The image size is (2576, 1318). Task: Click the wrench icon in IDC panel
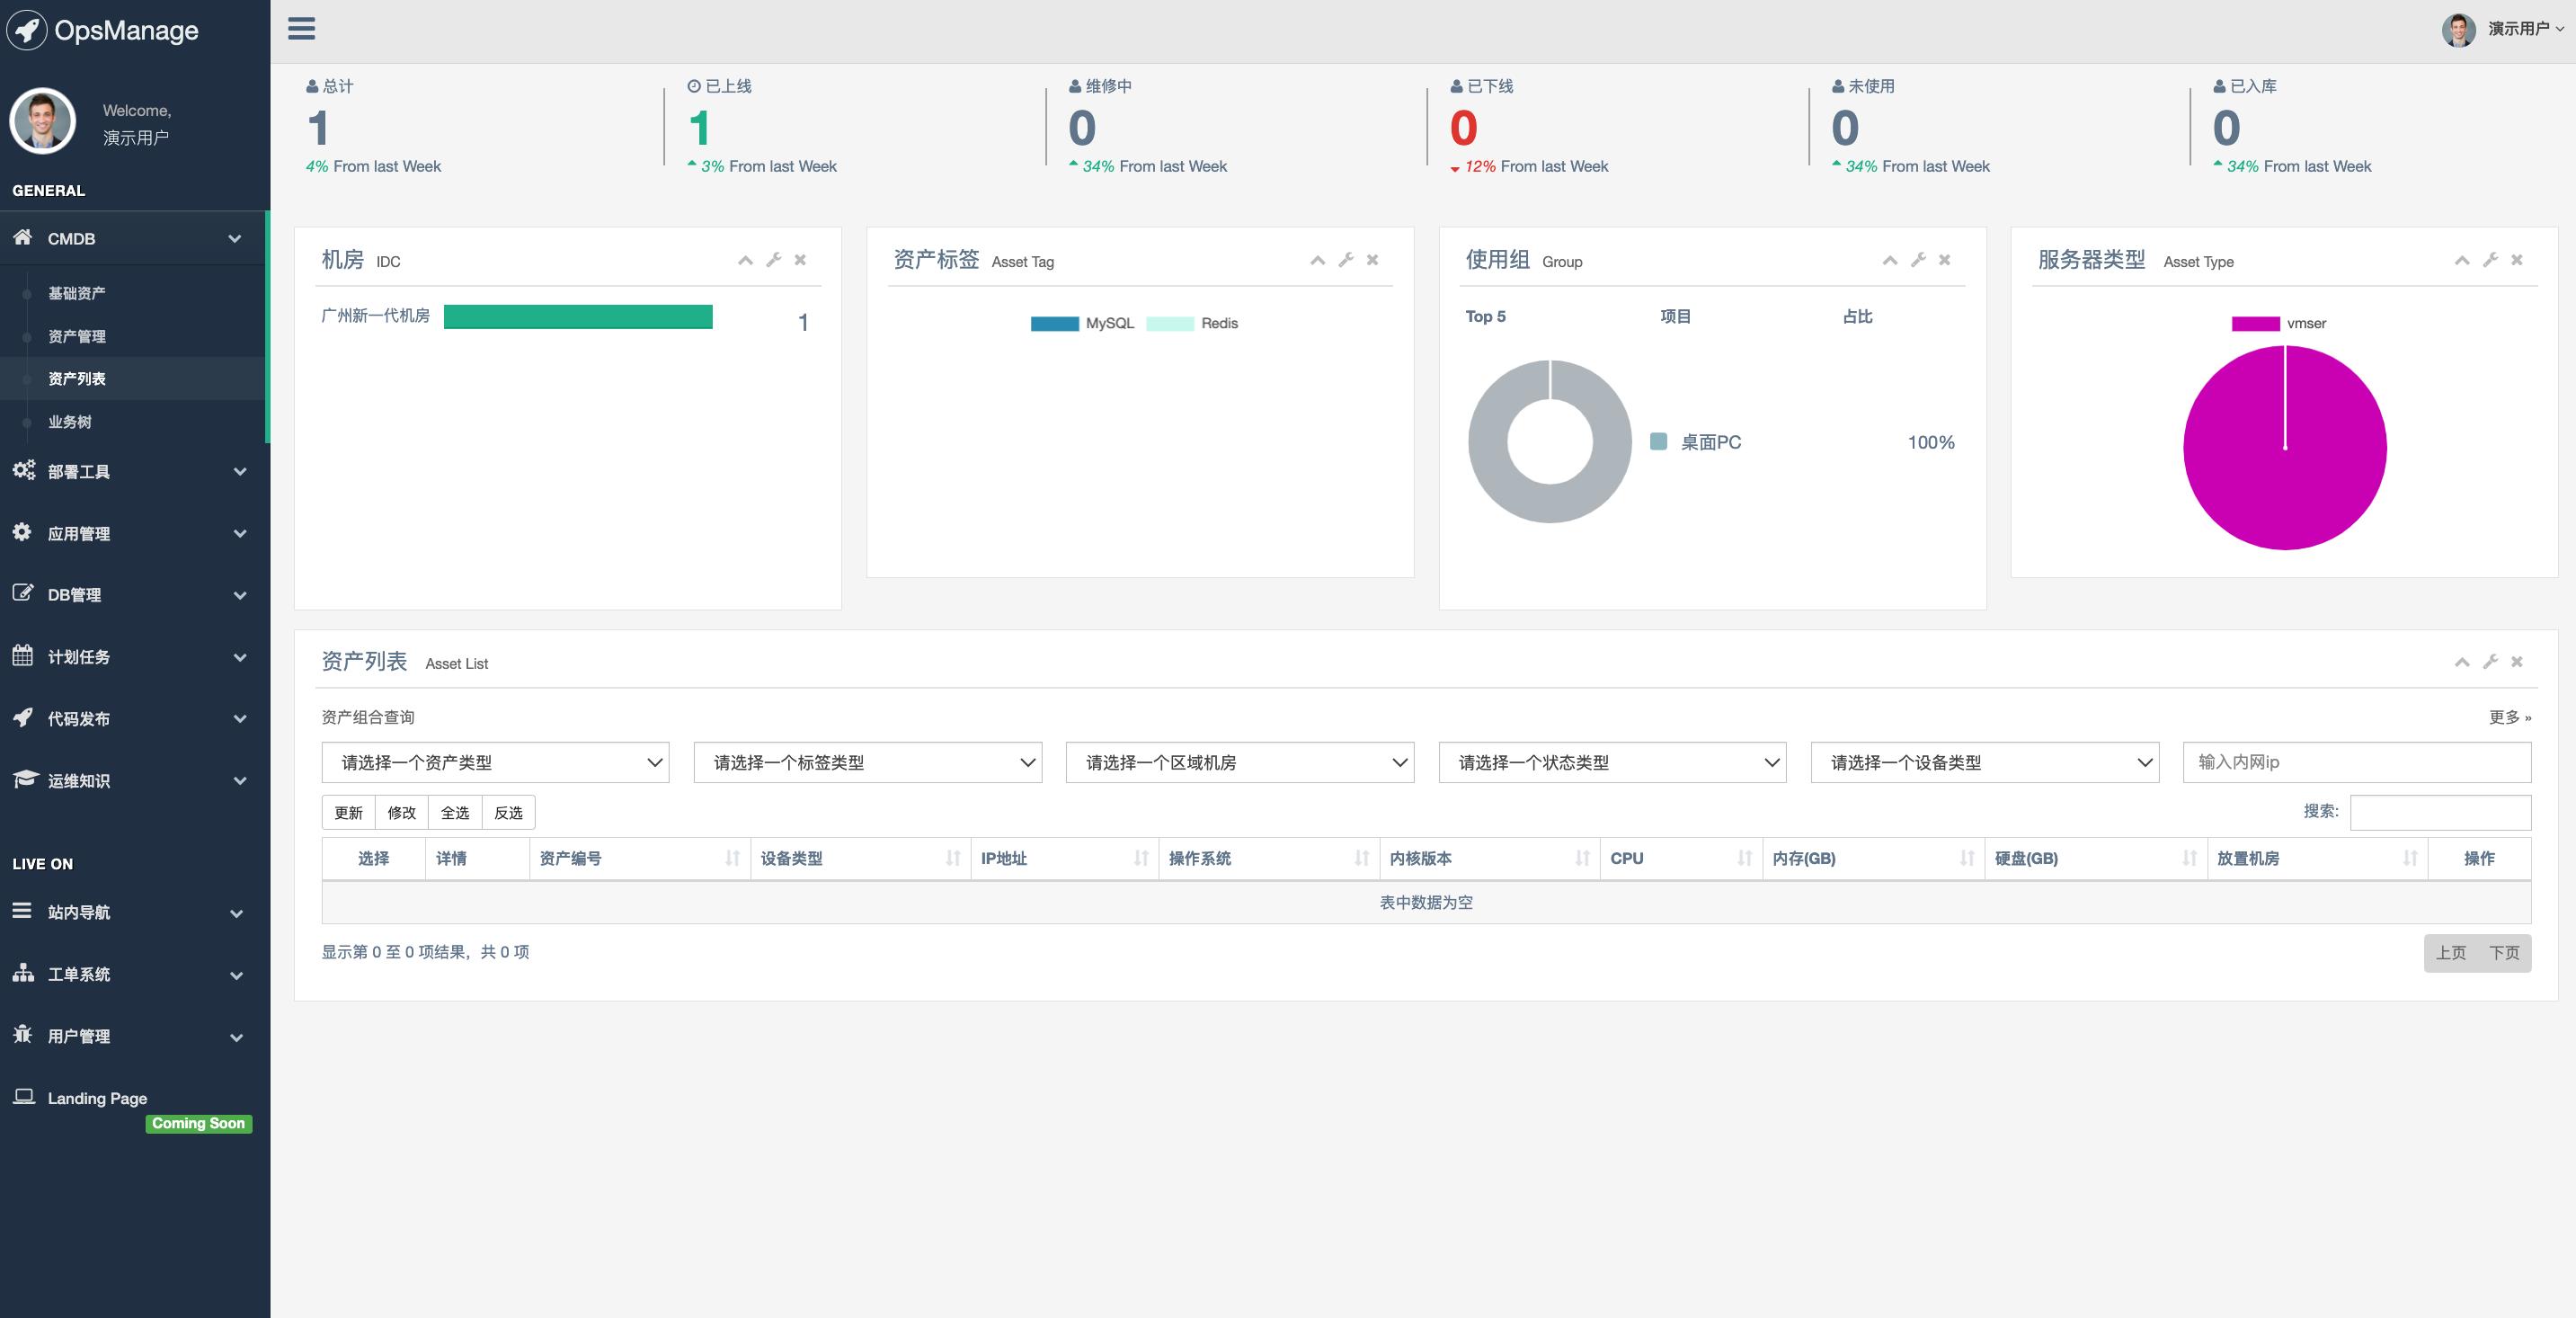[x=773, y=260]
